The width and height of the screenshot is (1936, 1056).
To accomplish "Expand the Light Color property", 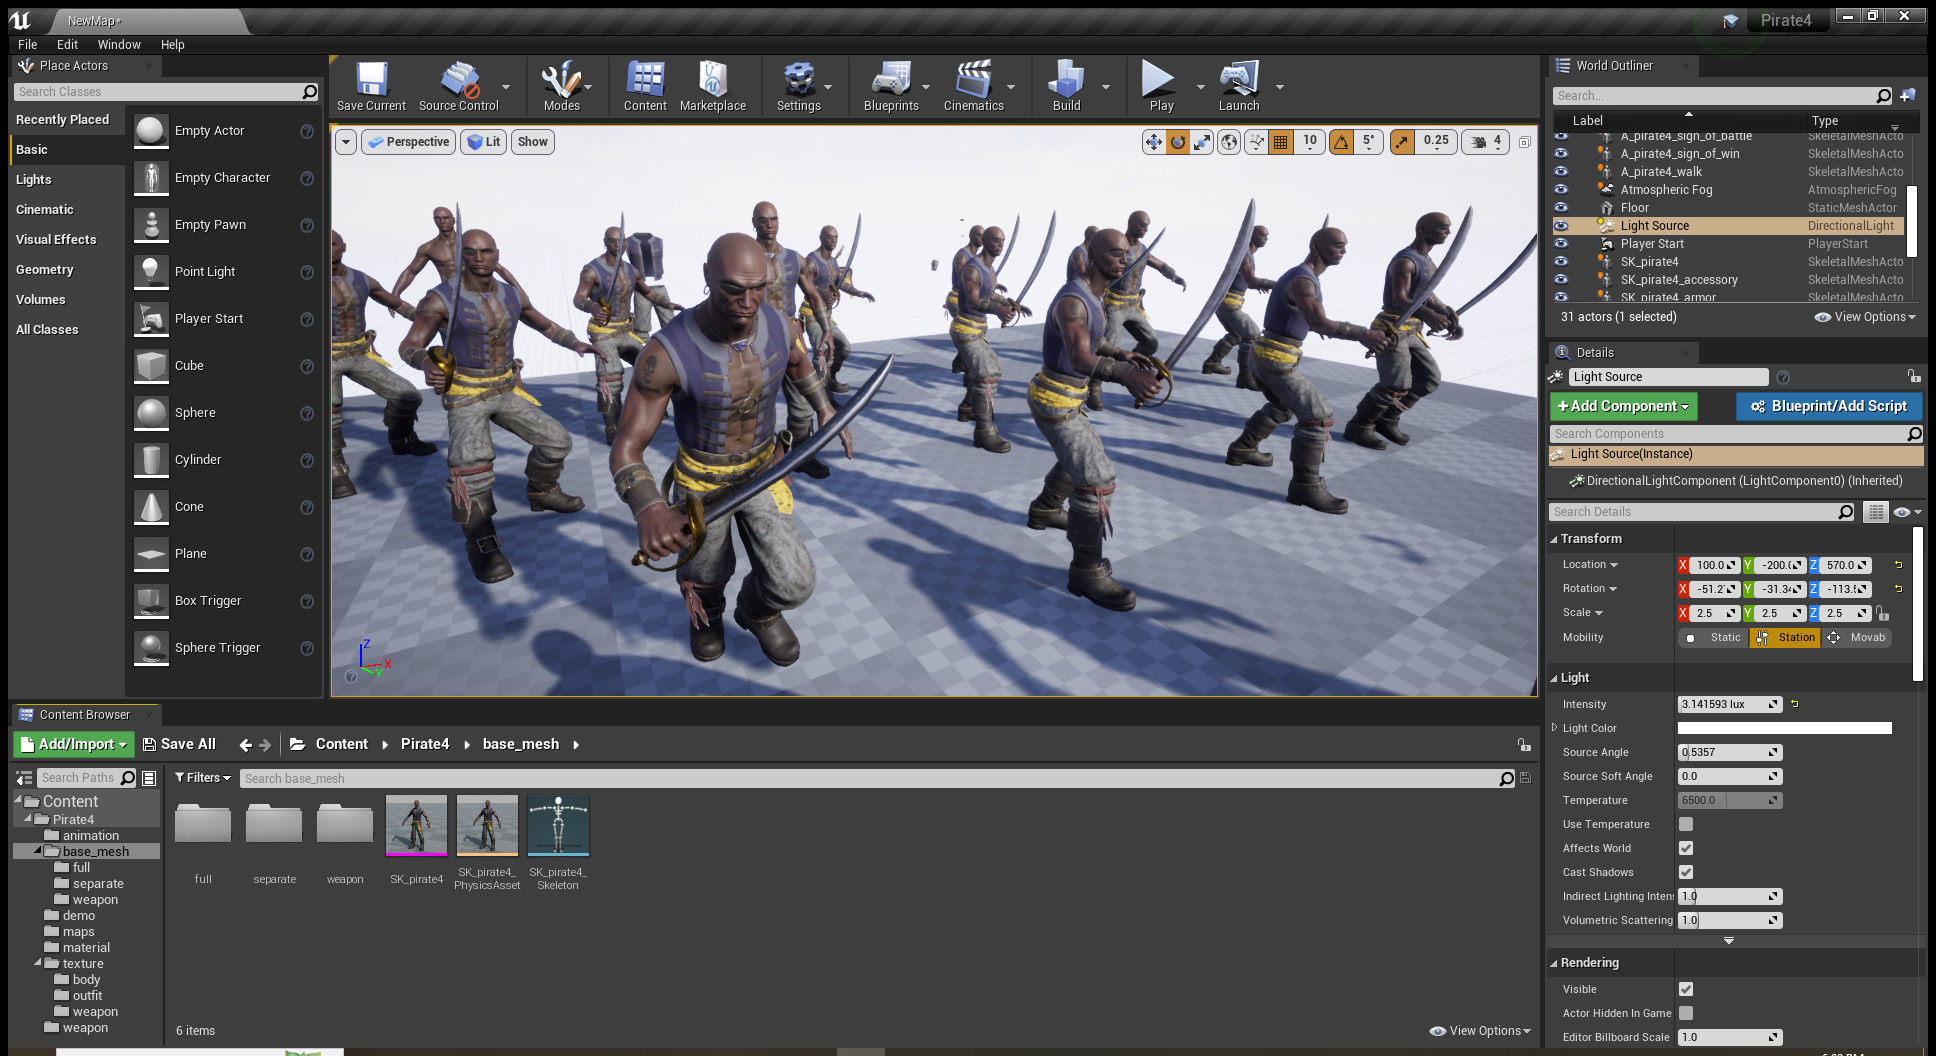I will (x=1554, y=728).
